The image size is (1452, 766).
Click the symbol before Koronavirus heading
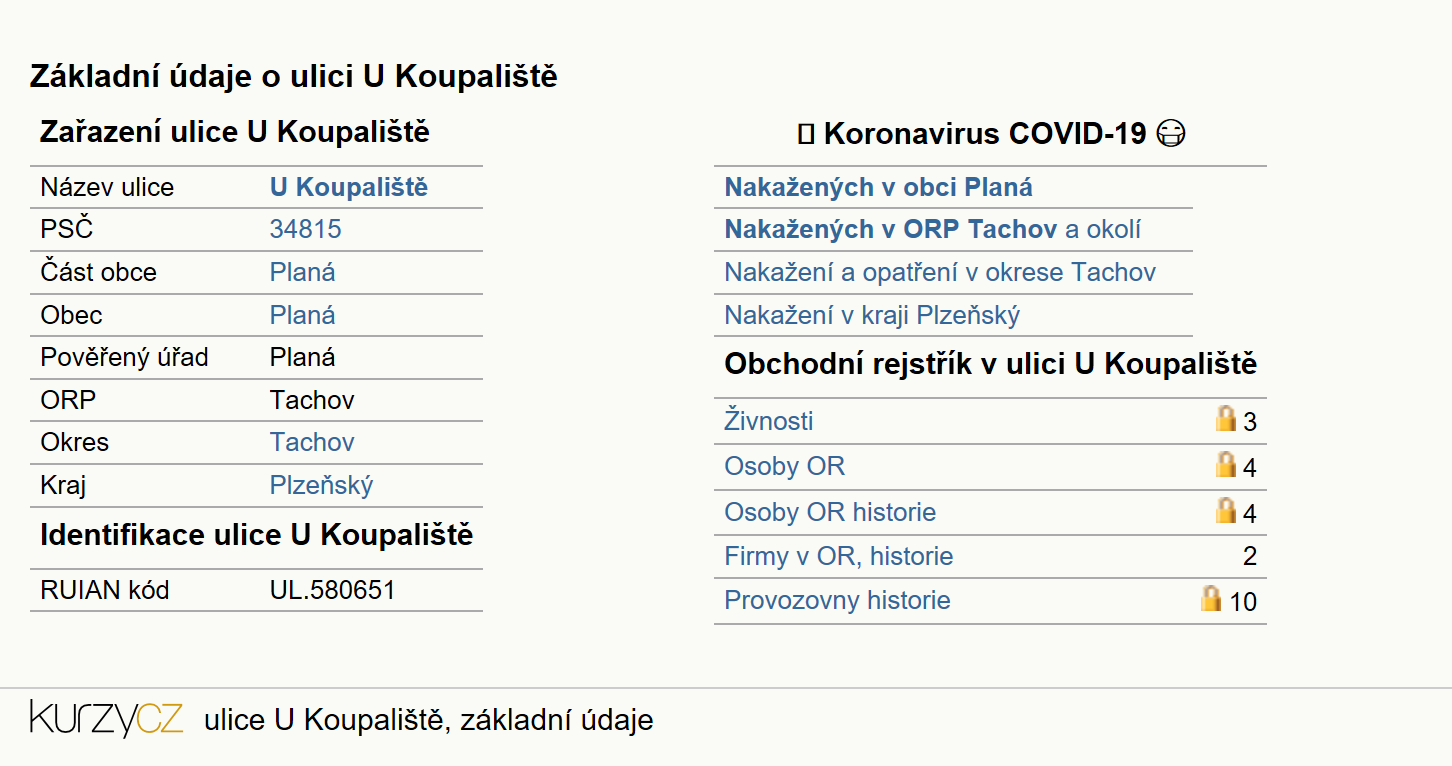point(805,133)
